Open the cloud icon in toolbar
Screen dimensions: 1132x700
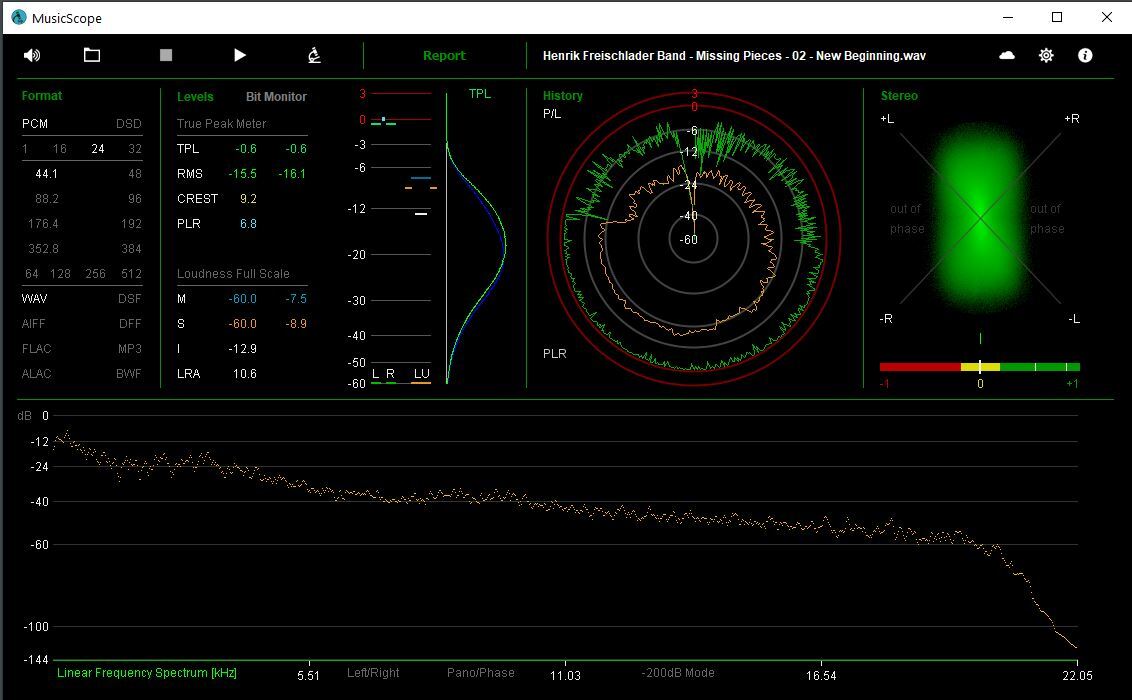[1007, 56]
